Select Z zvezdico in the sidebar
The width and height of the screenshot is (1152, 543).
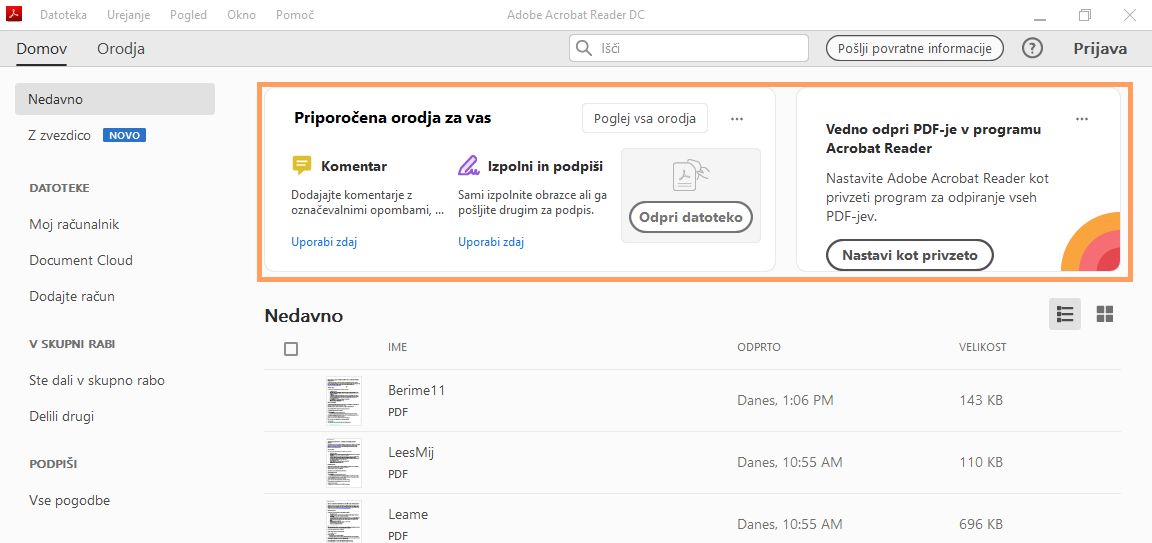click(x=60, y=136)
